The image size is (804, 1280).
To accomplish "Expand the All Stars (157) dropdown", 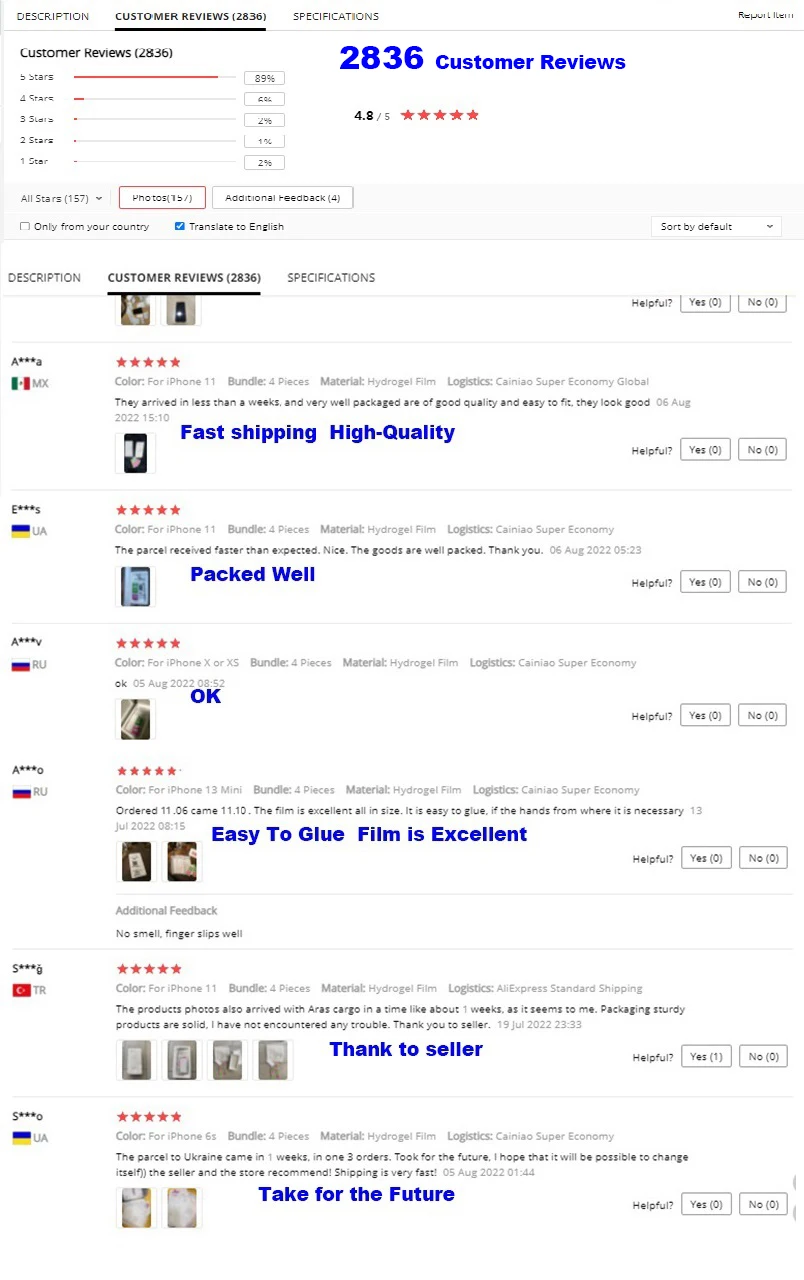I will 62,198.
